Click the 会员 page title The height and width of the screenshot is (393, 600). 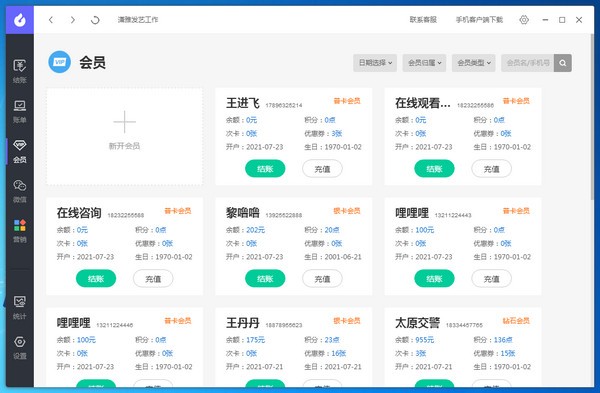tap(92, 62)
